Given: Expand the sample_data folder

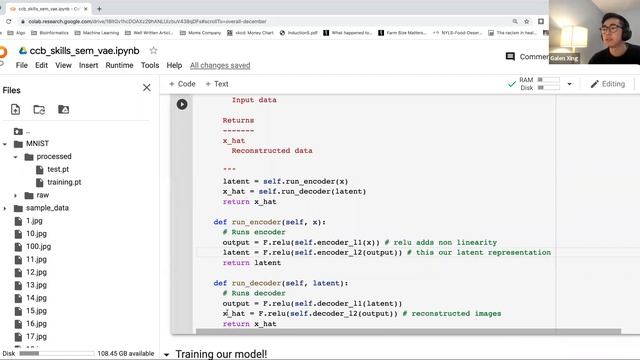Looking at the screenshot, I should [x=5, y=208].
